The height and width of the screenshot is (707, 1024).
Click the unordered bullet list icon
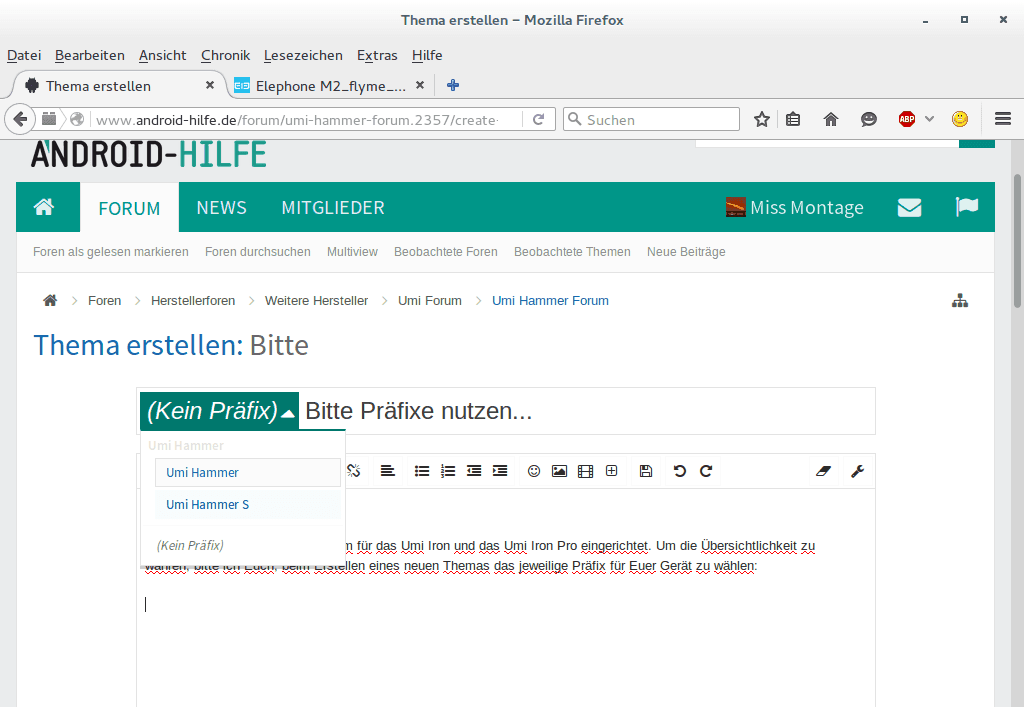click(422, 471)
